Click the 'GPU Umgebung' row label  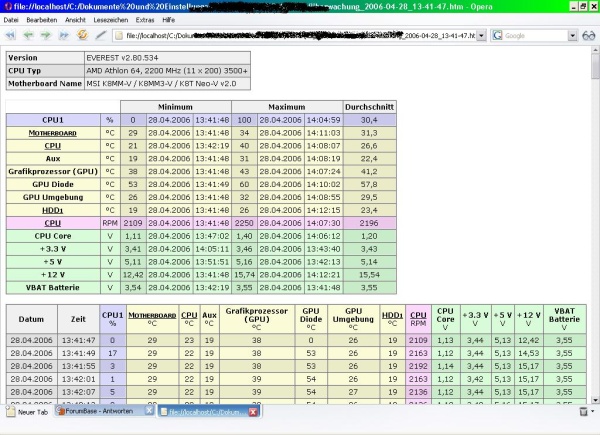click(53, 197)
